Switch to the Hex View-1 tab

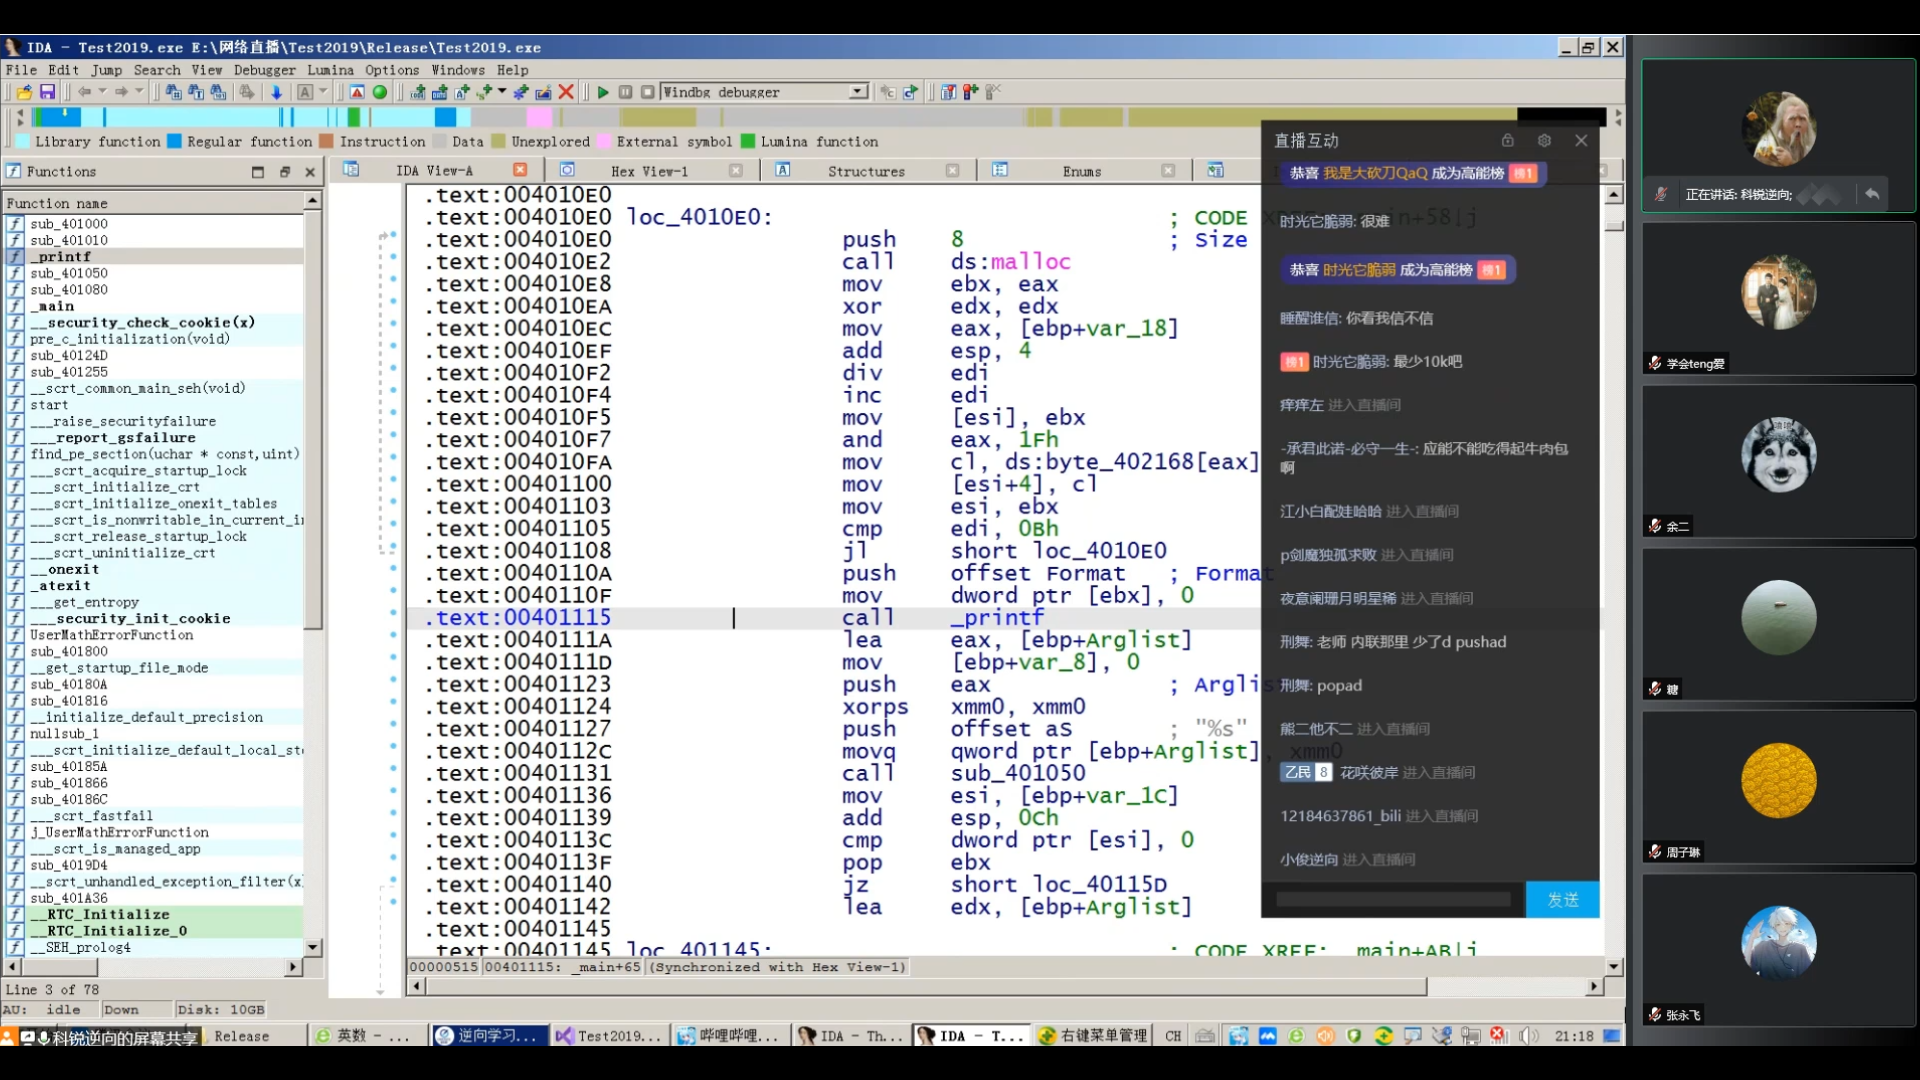click(x=649, y=171)
